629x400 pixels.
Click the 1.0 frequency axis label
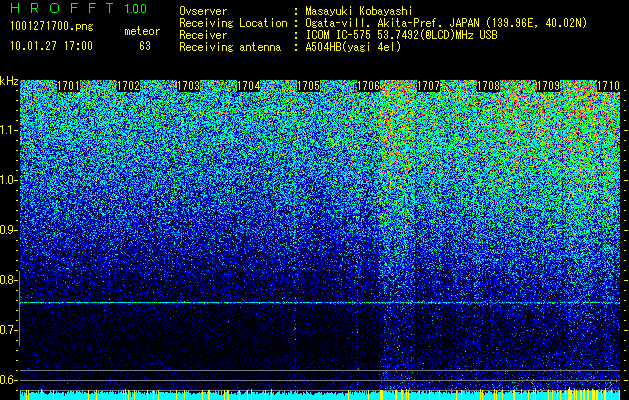point(8,180)
